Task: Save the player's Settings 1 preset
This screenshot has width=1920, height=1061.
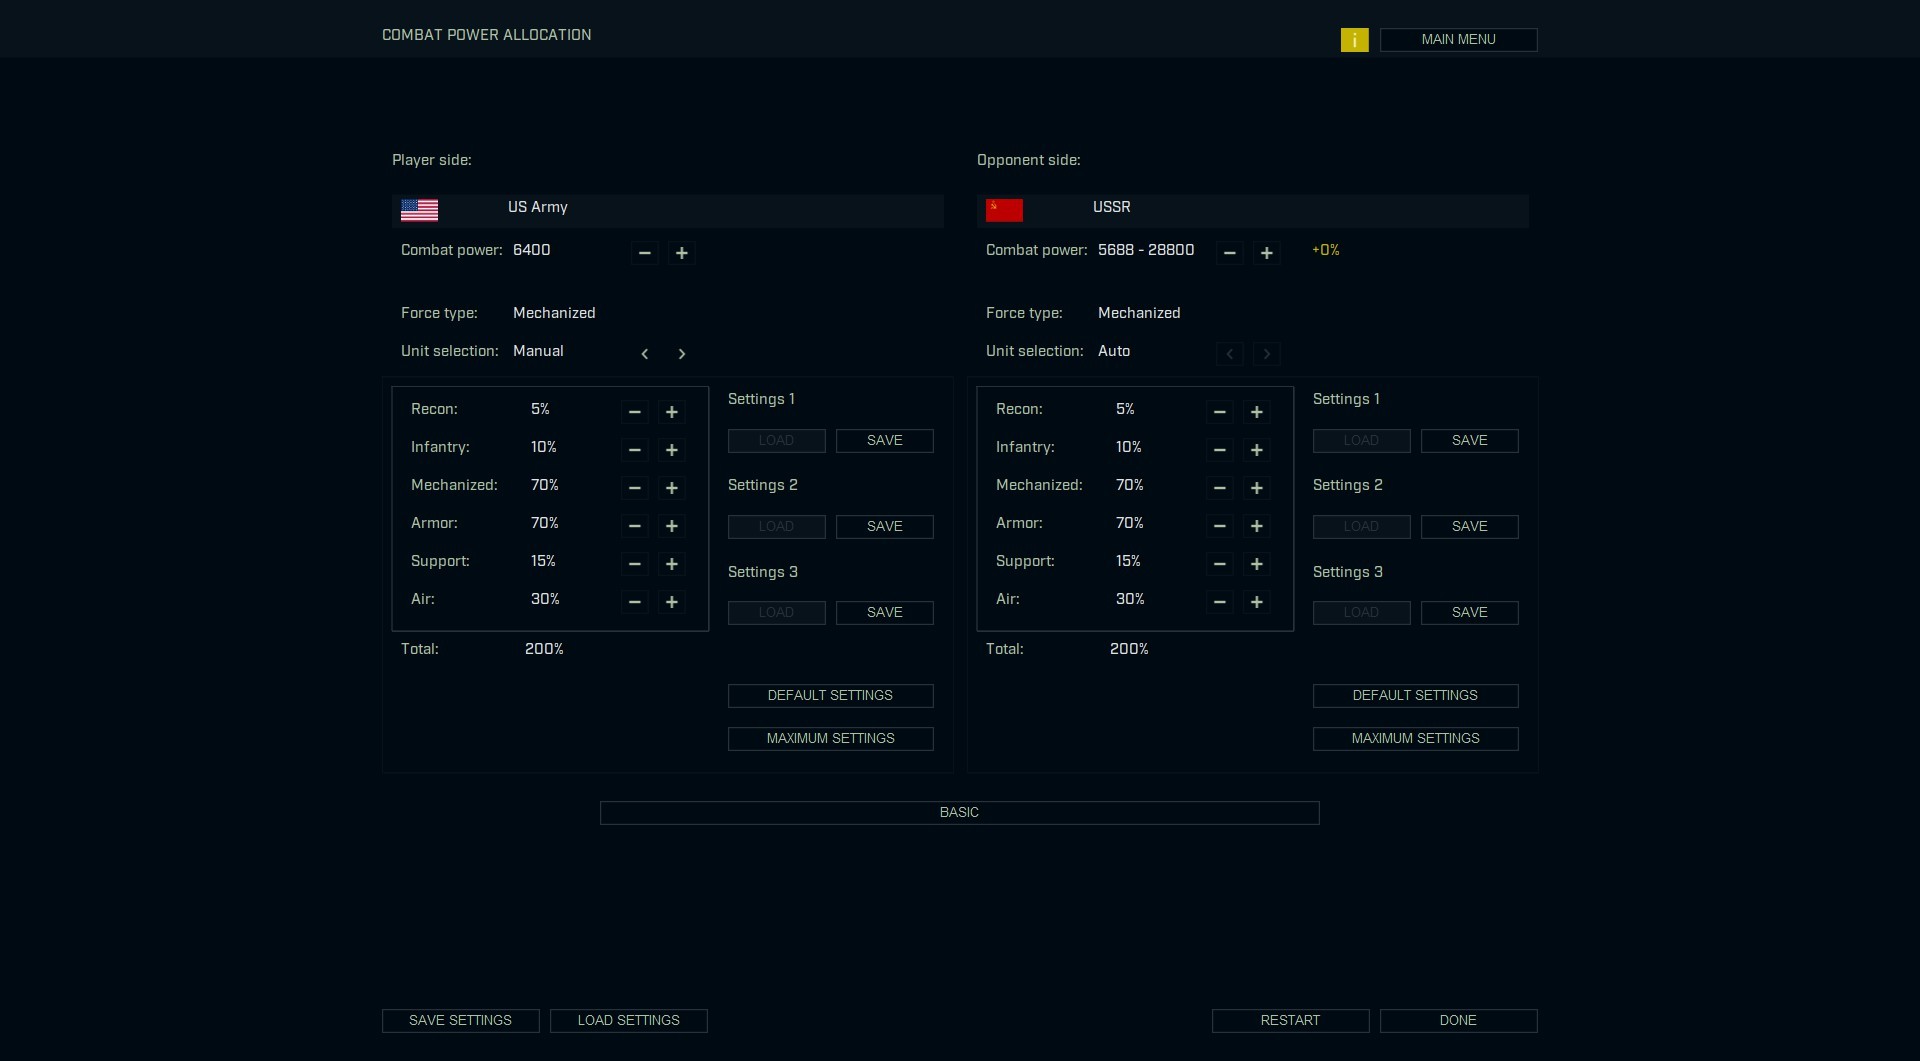Action: [x=884, y=441]
